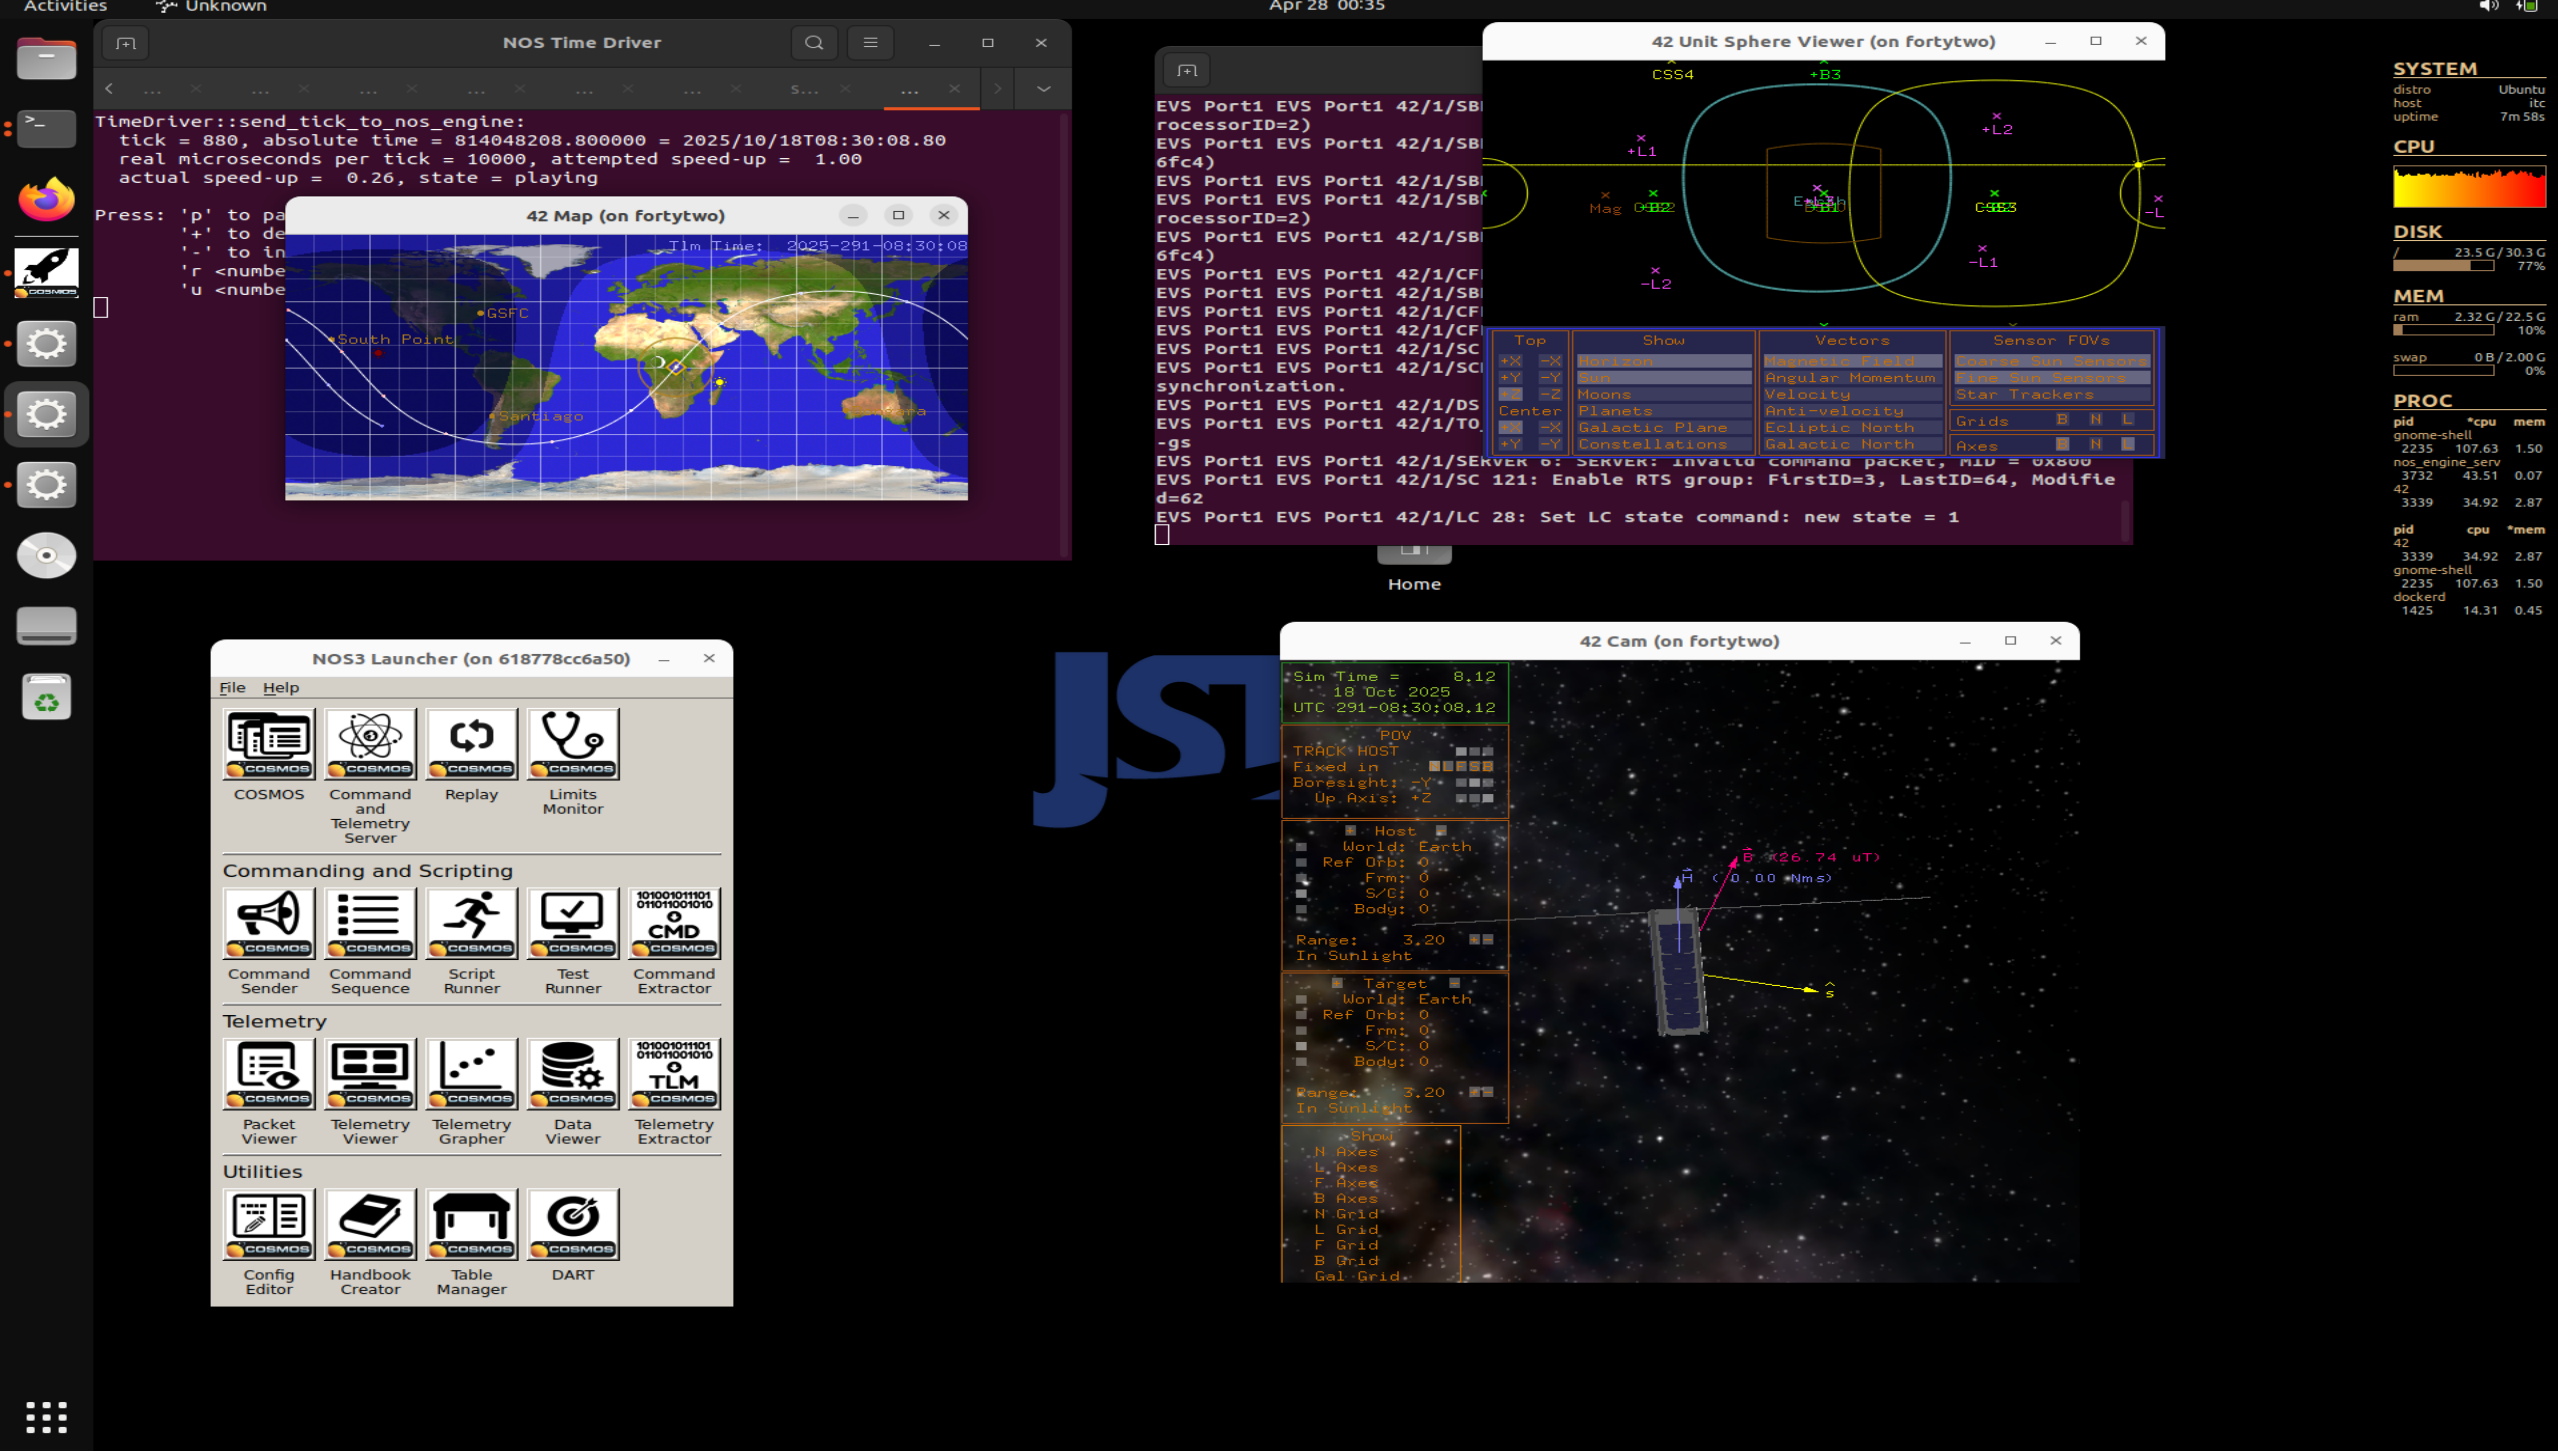Image resolution: width=2558 pixels, height=1451 pixels.
Task: Open the NOS Time Driver hamburger menu
Action: coord(870,43)
